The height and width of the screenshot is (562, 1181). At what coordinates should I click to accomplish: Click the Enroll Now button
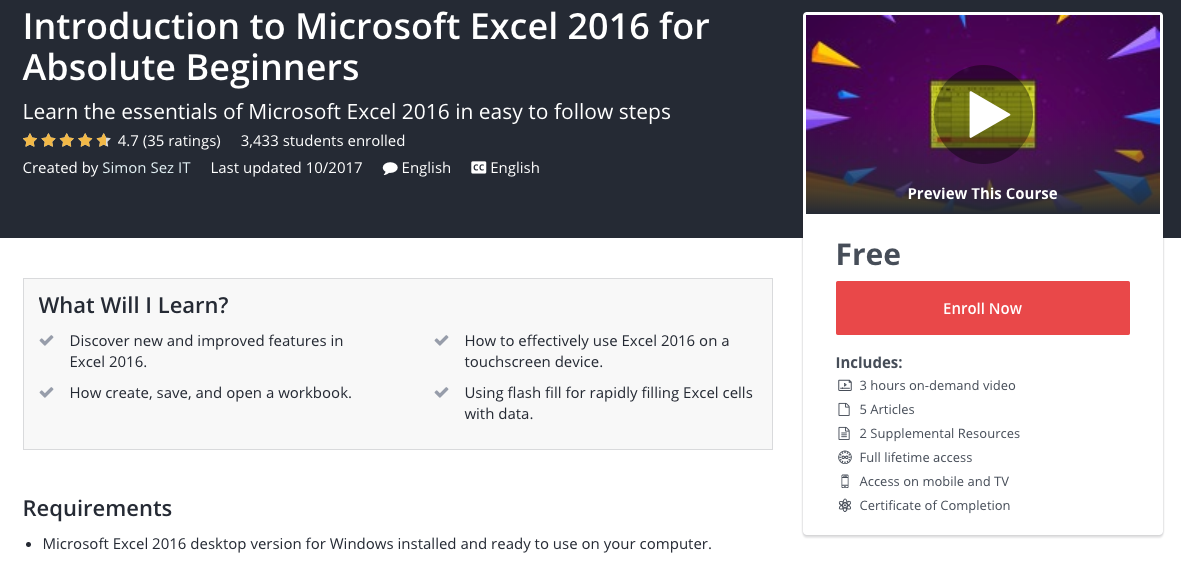(982, 308)
